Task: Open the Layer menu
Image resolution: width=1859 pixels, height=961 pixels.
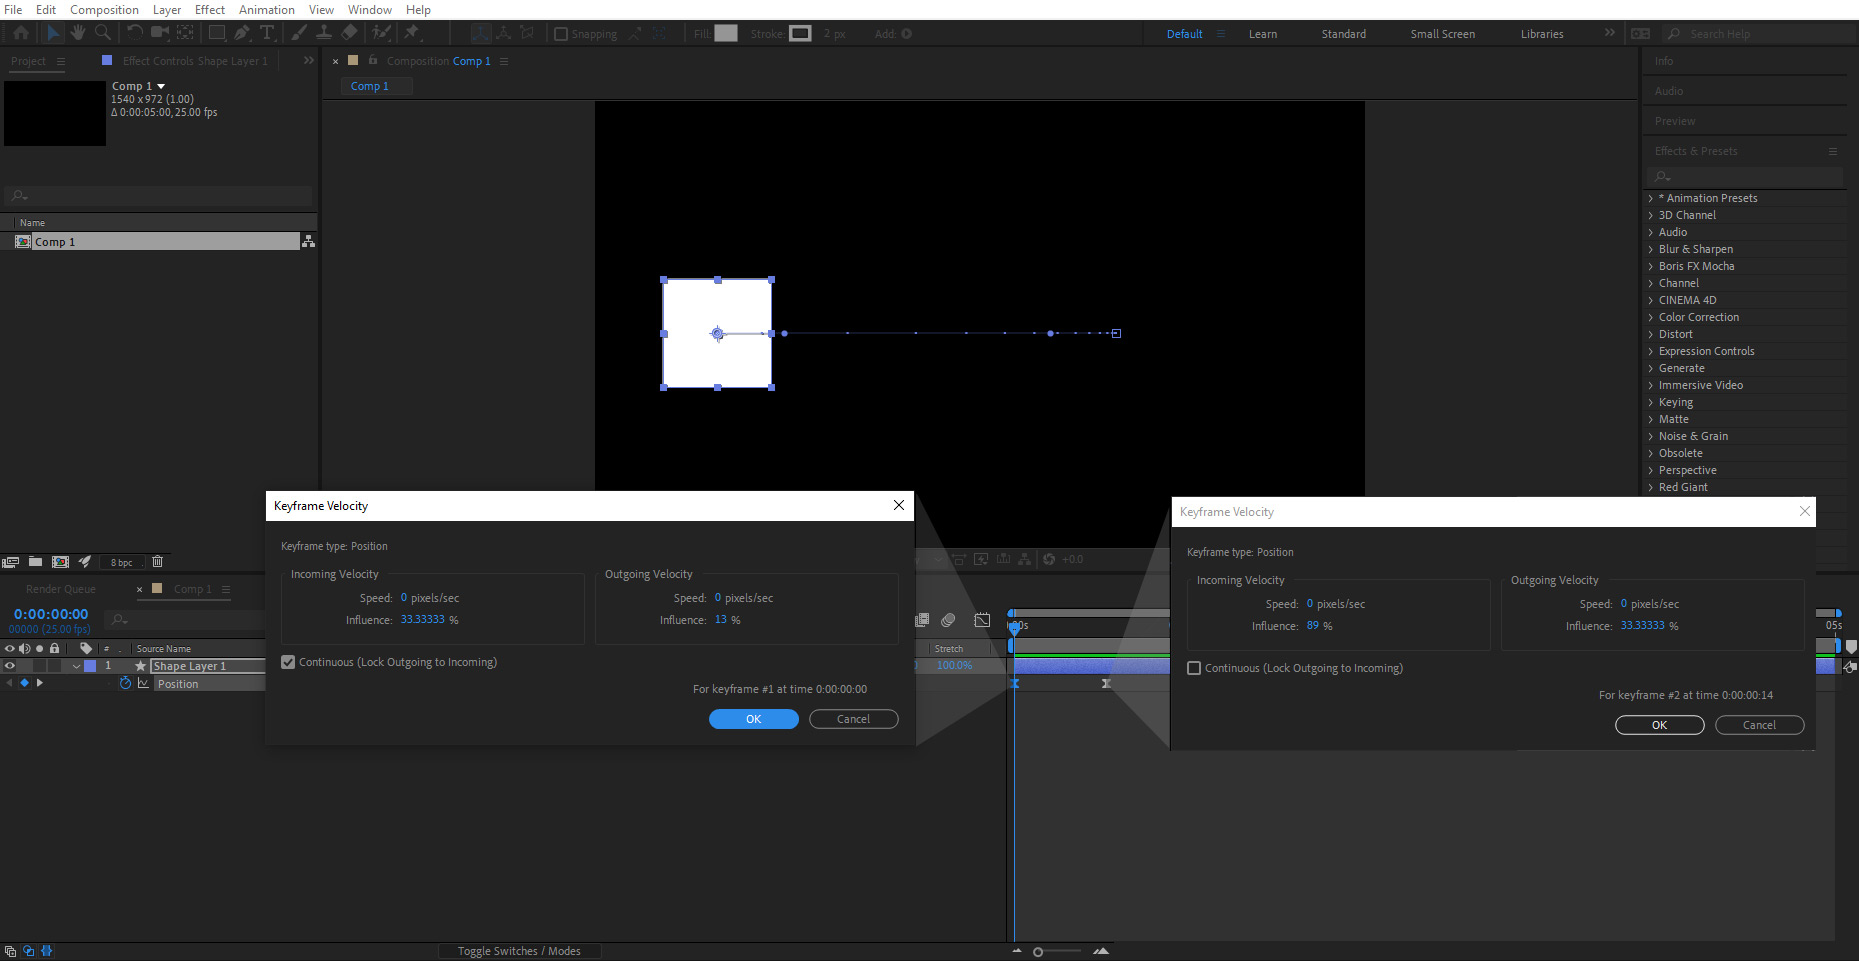Action: click(167, 10)
